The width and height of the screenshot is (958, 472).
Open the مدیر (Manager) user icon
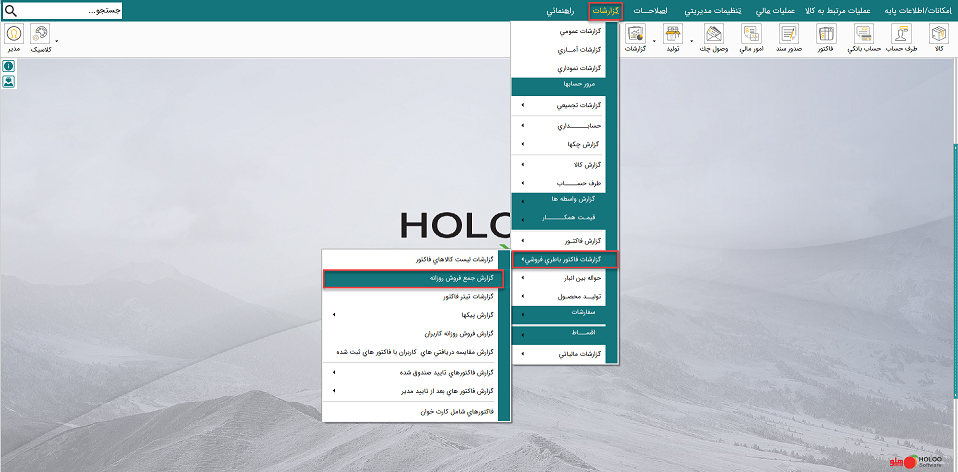[x=14, y=37]
